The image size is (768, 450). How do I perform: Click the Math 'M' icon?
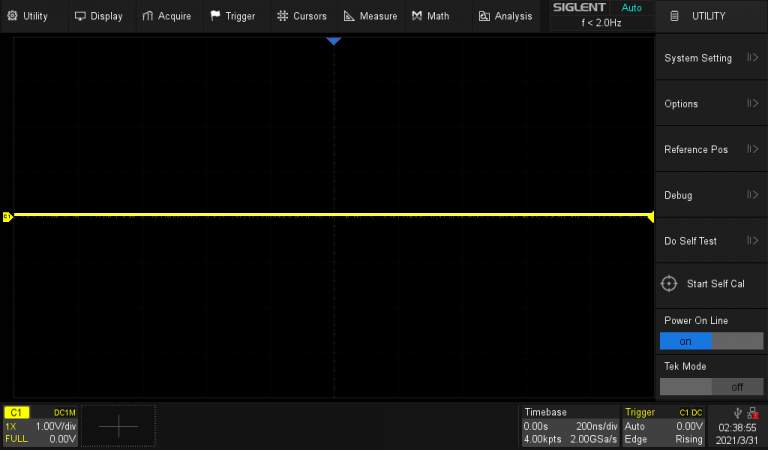click(416, 16)
